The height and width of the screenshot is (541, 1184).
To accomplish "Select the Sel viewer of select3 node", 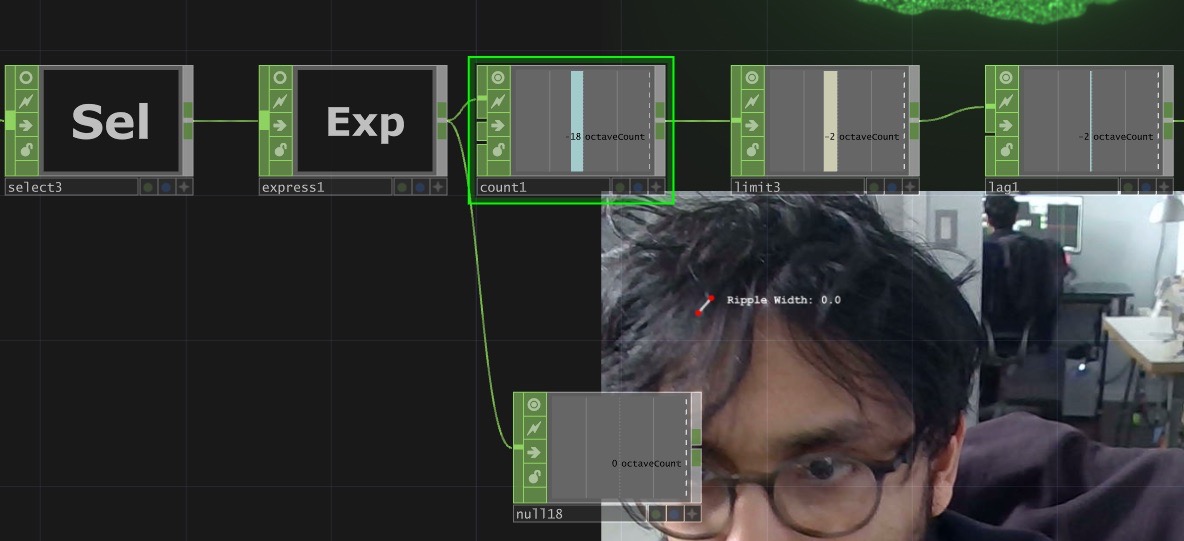I will pos(111,120).
